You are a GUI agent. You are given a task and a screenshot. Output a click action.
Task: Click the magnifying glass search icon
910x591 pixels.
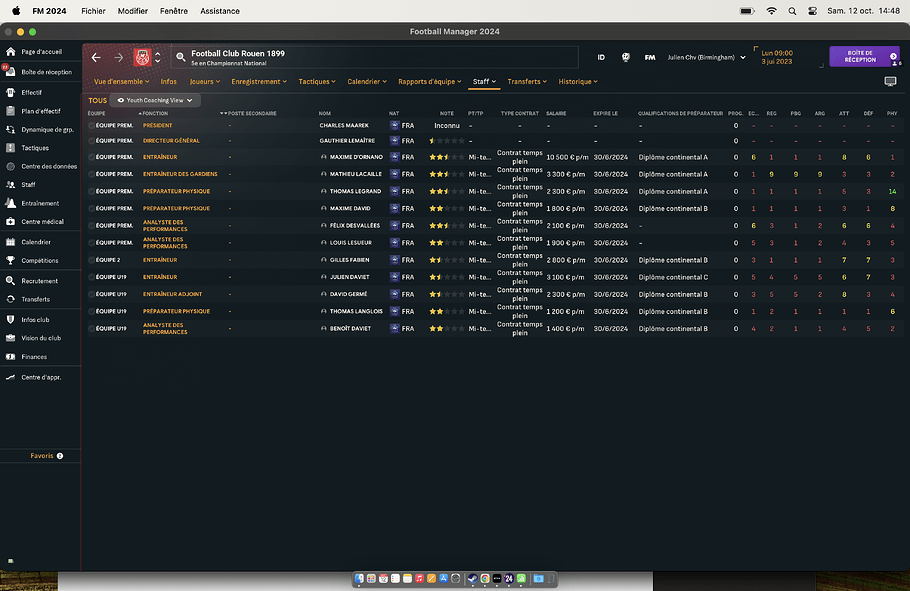click(180, 58)
